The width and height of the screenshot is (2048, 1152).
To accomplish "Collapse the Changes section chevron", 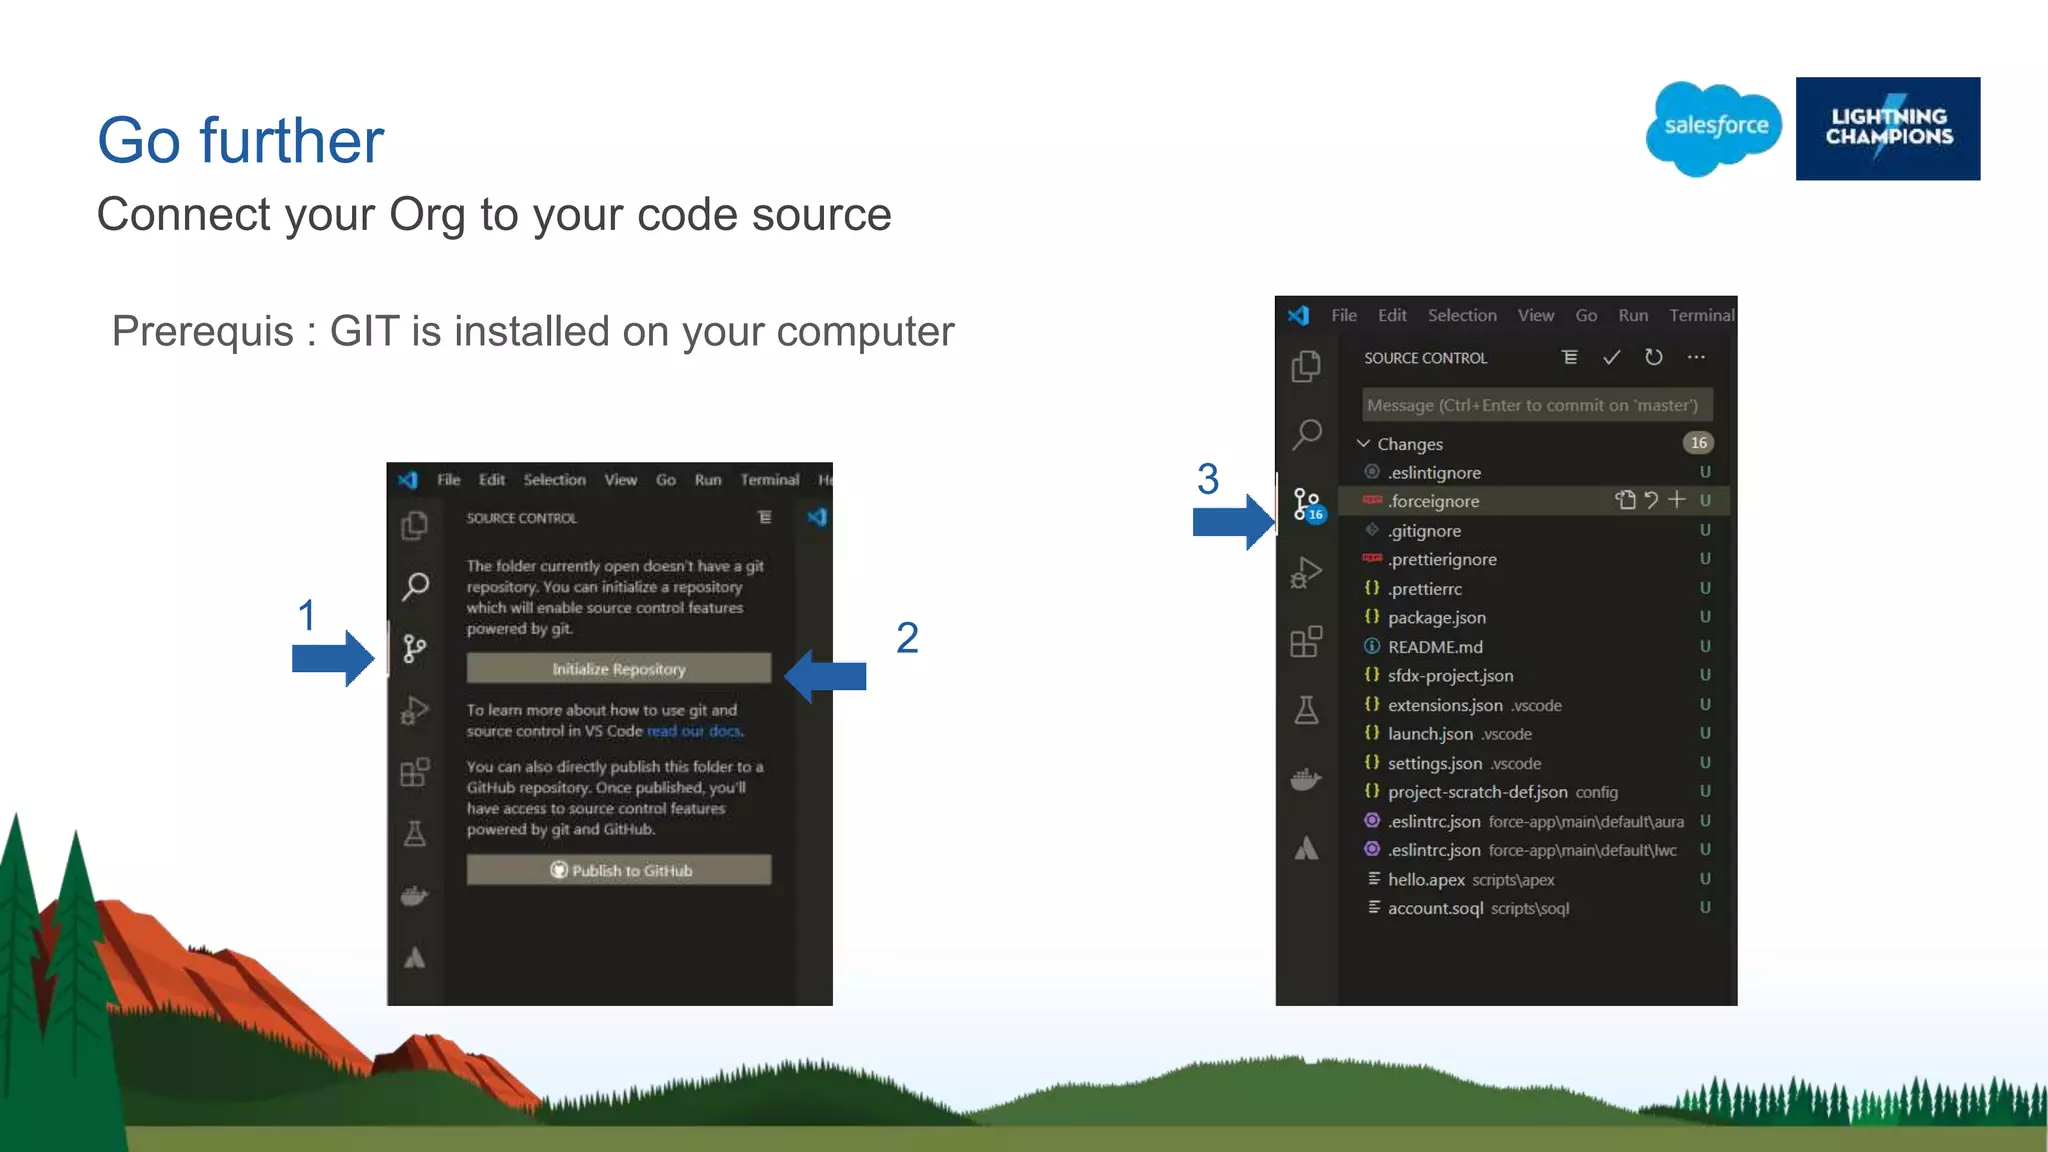I will 1363,443.
